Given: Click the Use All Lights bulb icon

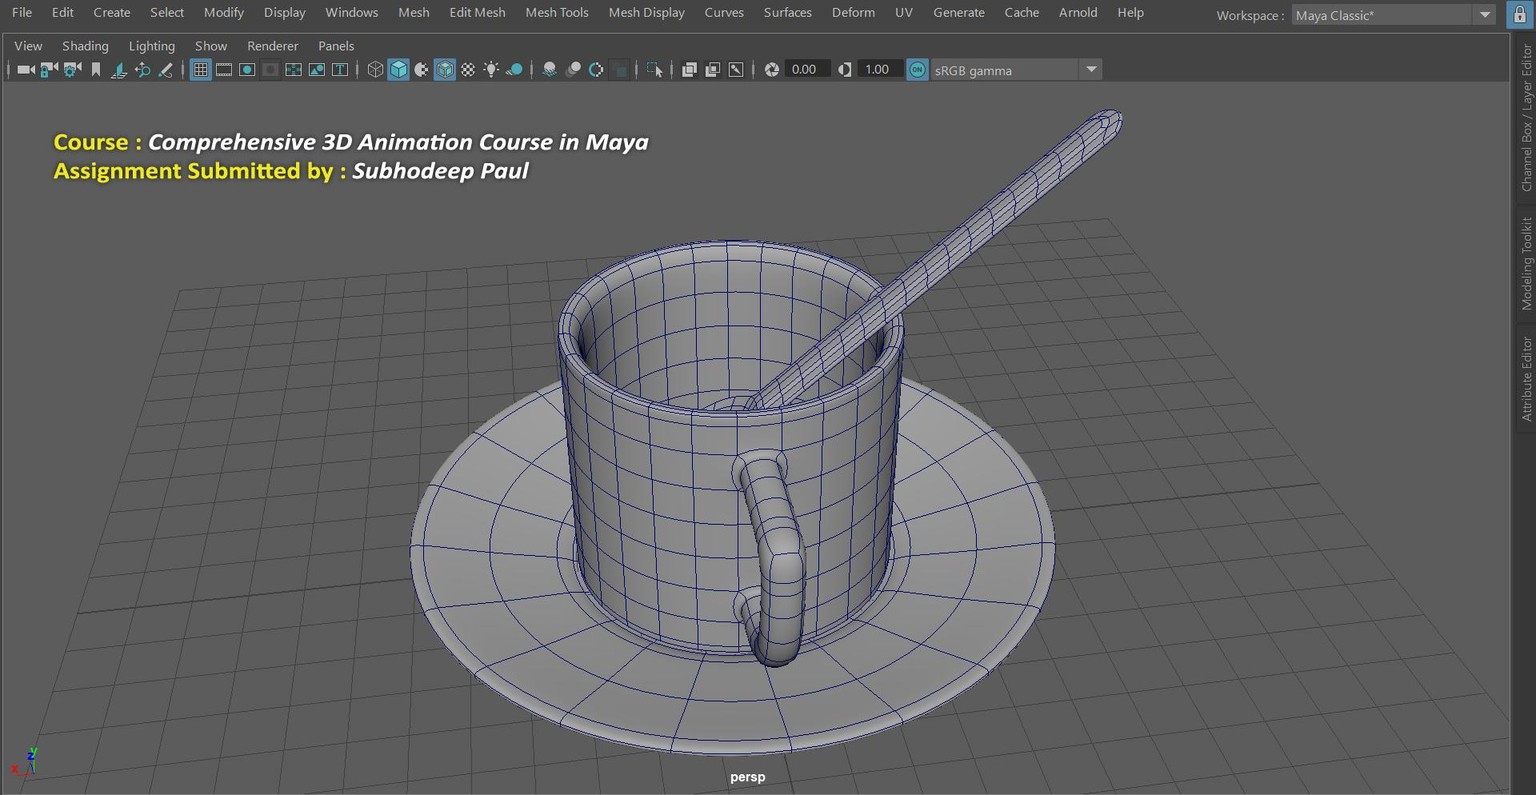Looking at the screenshot, I should click(491, 70).
